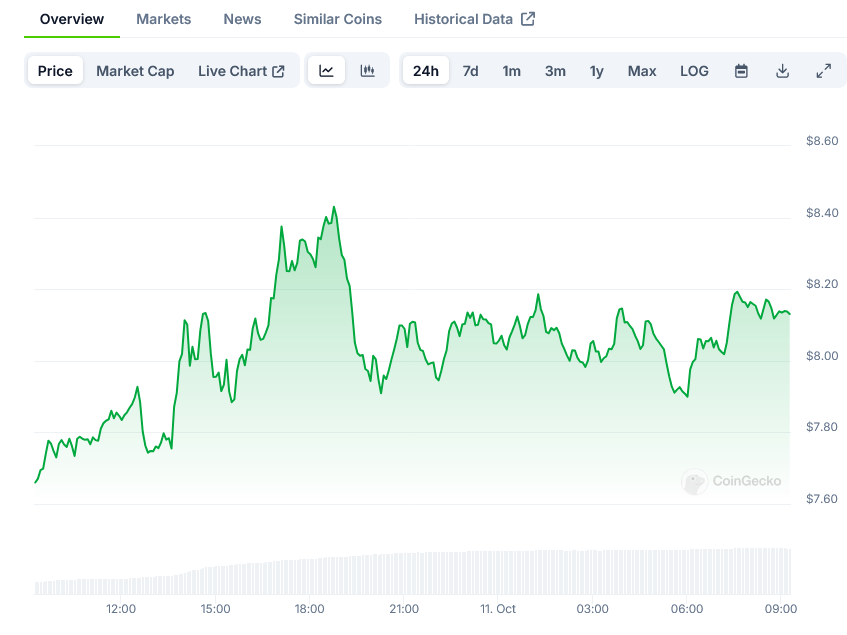Click the 18:00 time axis label

(310, 609)
